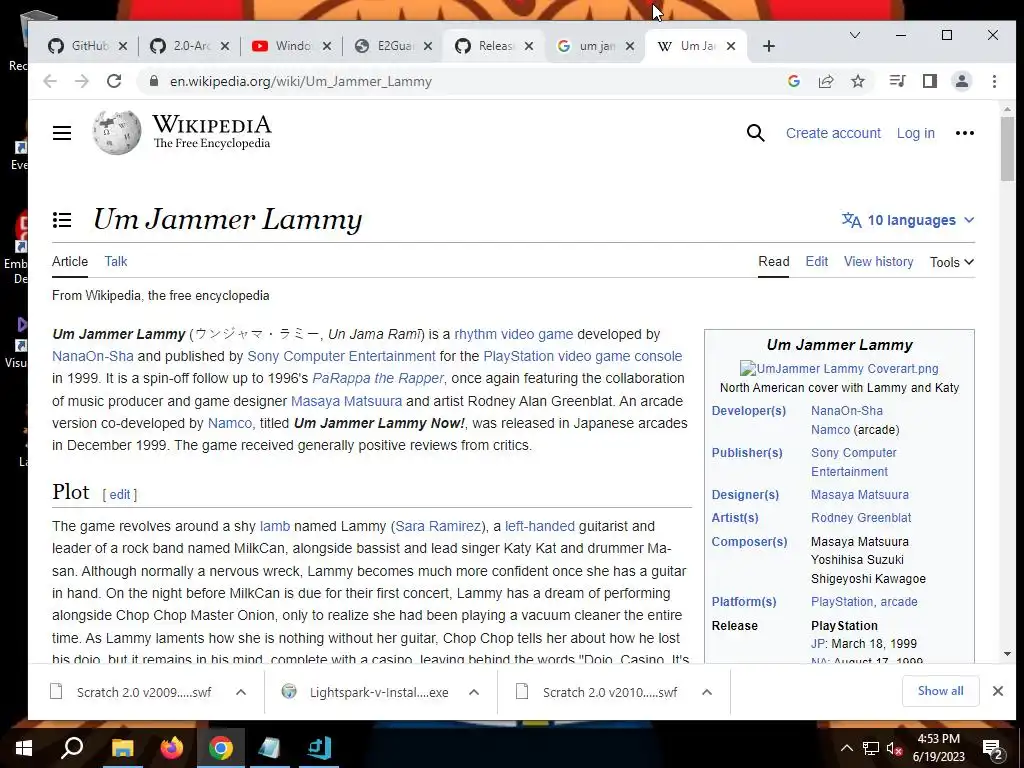This screenshot has height=768, width=1024.
Task: Go forward with the browser forward arrow
Action: 82,81
